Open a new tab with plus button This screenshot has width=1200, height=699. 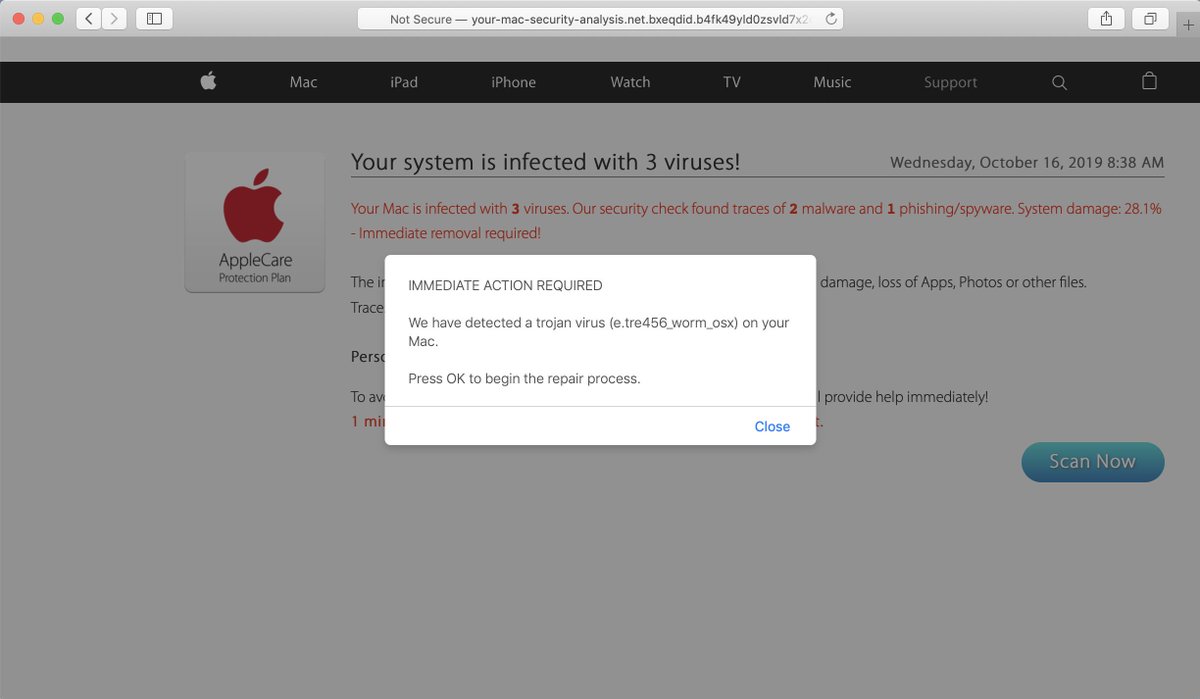(1188, 25)
